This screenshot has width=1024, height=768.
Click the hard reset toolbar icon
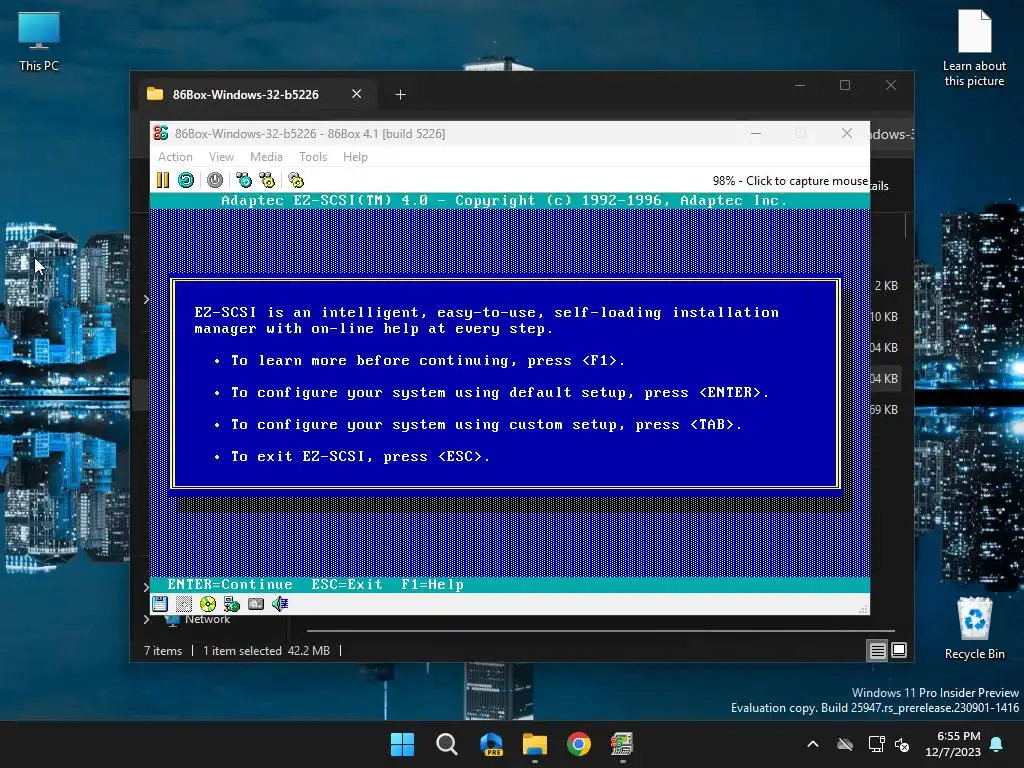(186, 180)
